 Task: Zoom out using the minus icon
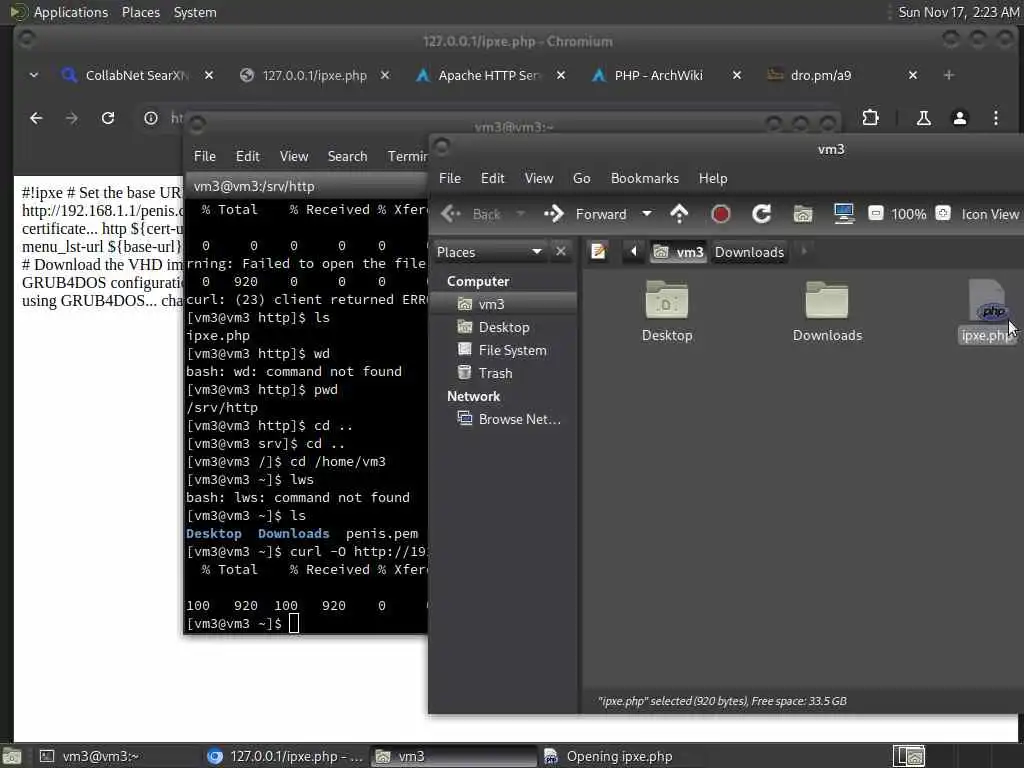pos(876,214)
